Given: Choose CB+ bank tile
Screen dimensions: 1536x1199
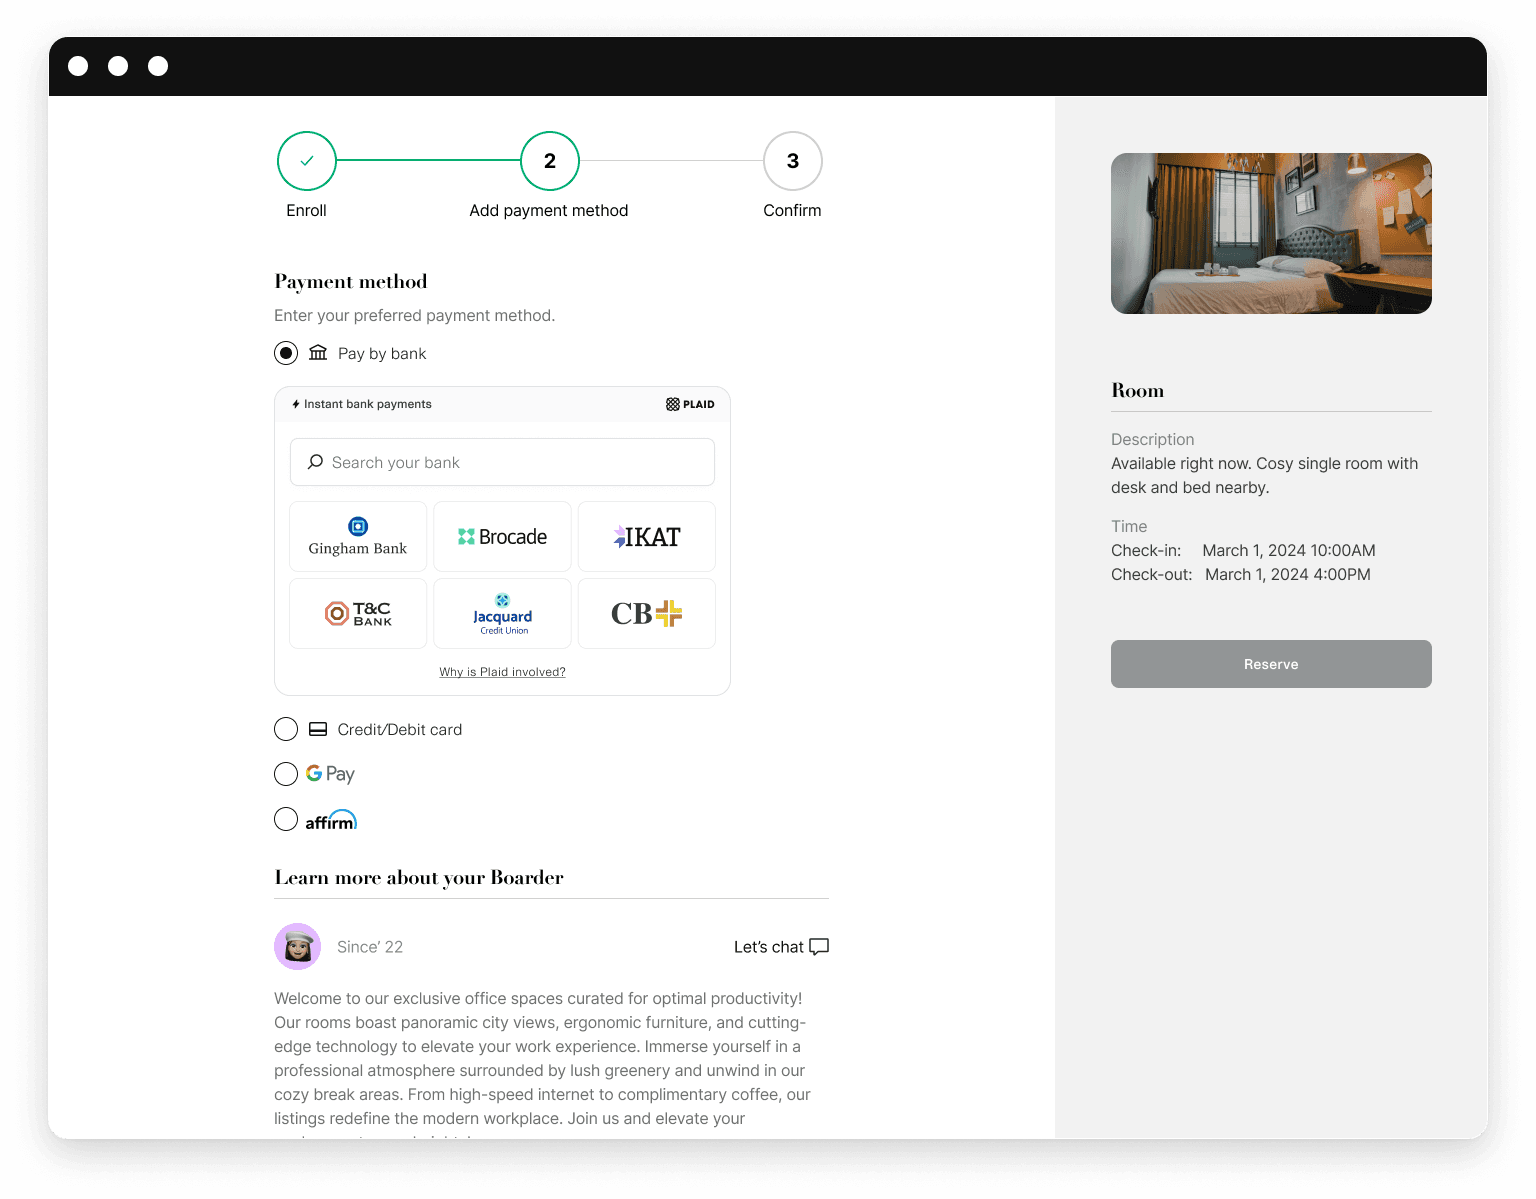Looking at the screenshot, I should [647, 614].
